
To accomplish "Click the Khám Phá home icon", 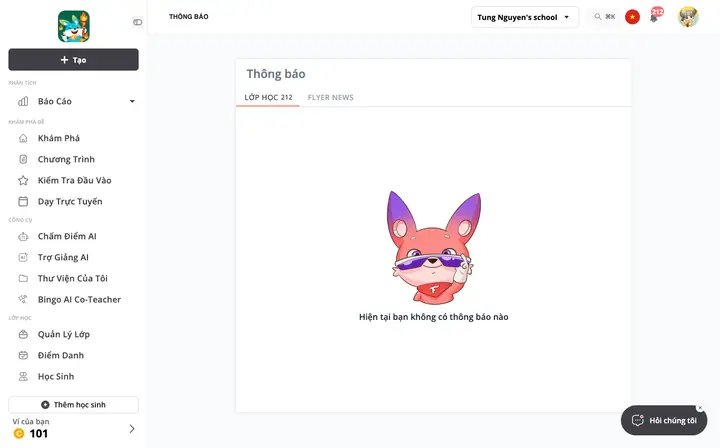I will point(23,138).
